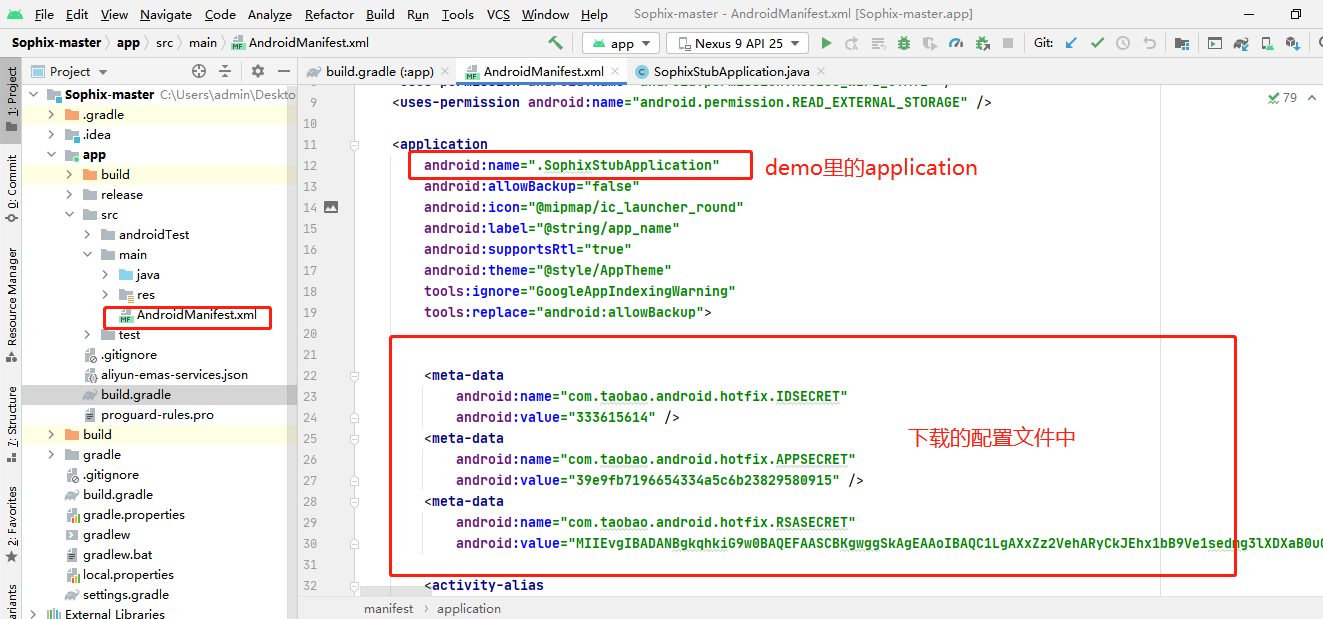Select settings.gradle in project tree
1323x619 pixels.
point(126,594)
